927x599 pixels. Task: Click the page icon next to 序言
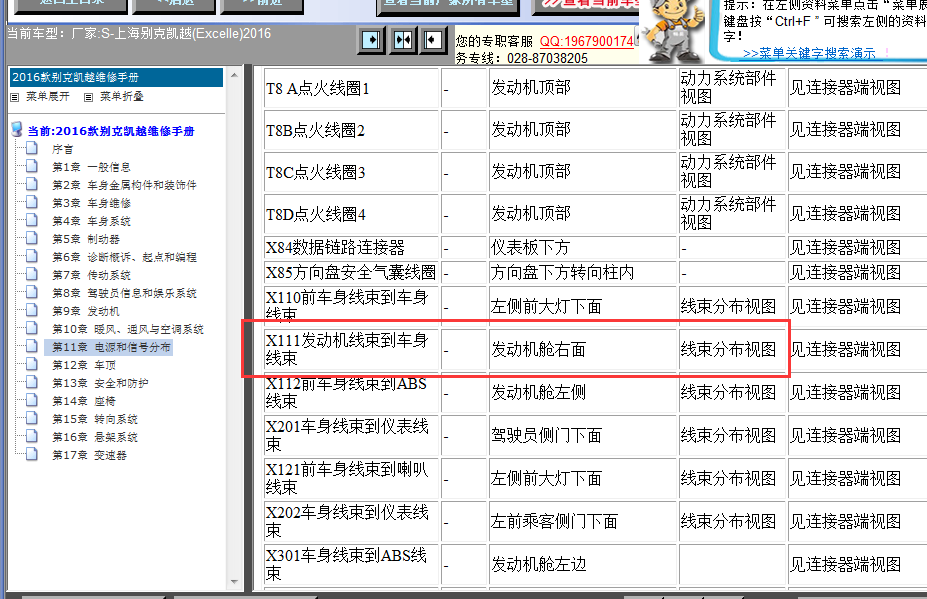[x=32, y=148]
